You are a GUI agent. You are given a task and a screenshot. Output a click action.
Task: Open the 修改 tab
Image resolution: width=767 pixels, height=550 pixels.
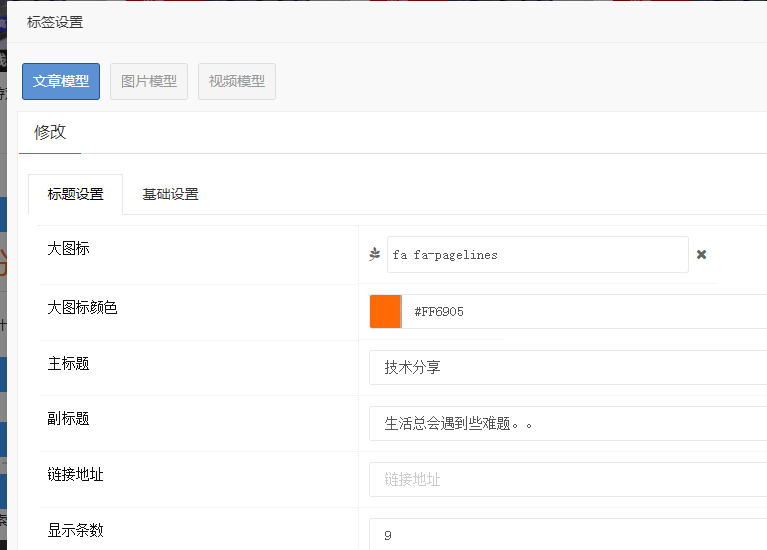(x=50, y=132)
